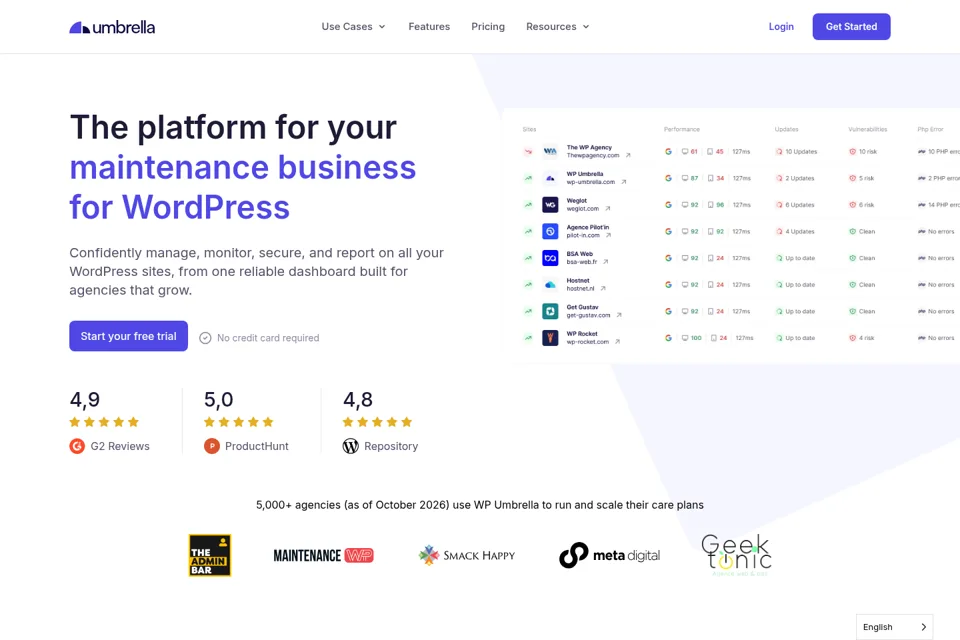Image resolution: width=960 pixels, height=640 pixels.
Task: Click the Updates column header
Action: point(786,129)
